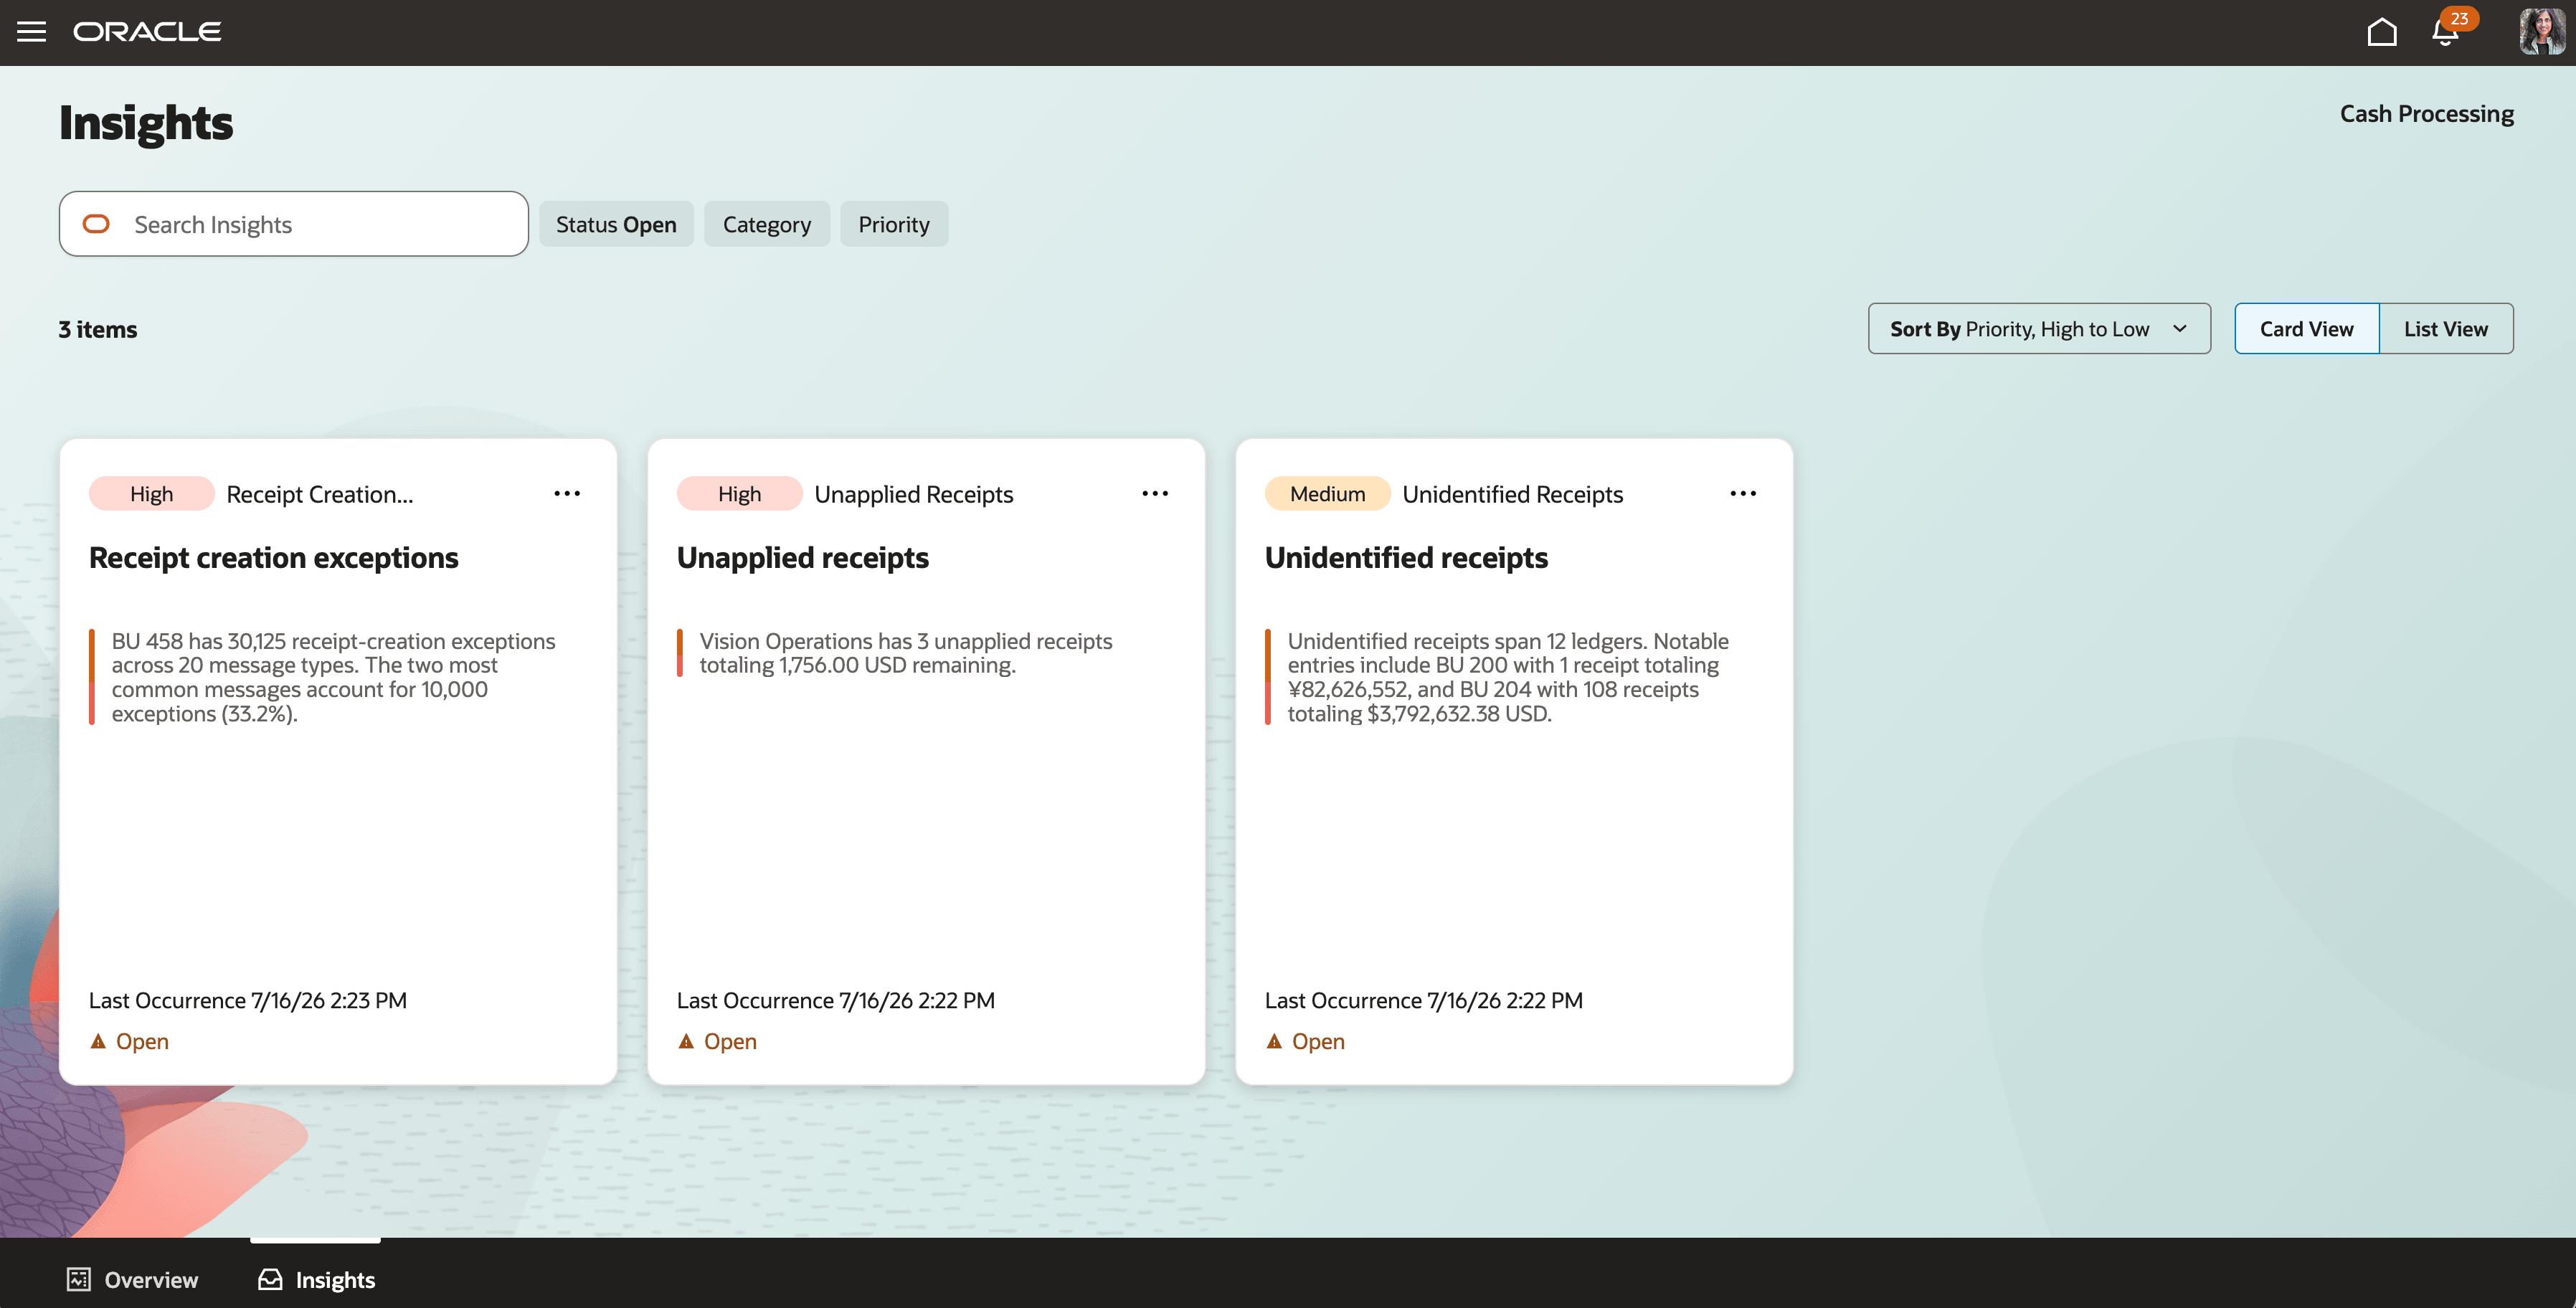This screenshot has height=1308, width=2576.
Task: Open Receipt creation exceptions insight title
Action: click(x=274, y=558)
